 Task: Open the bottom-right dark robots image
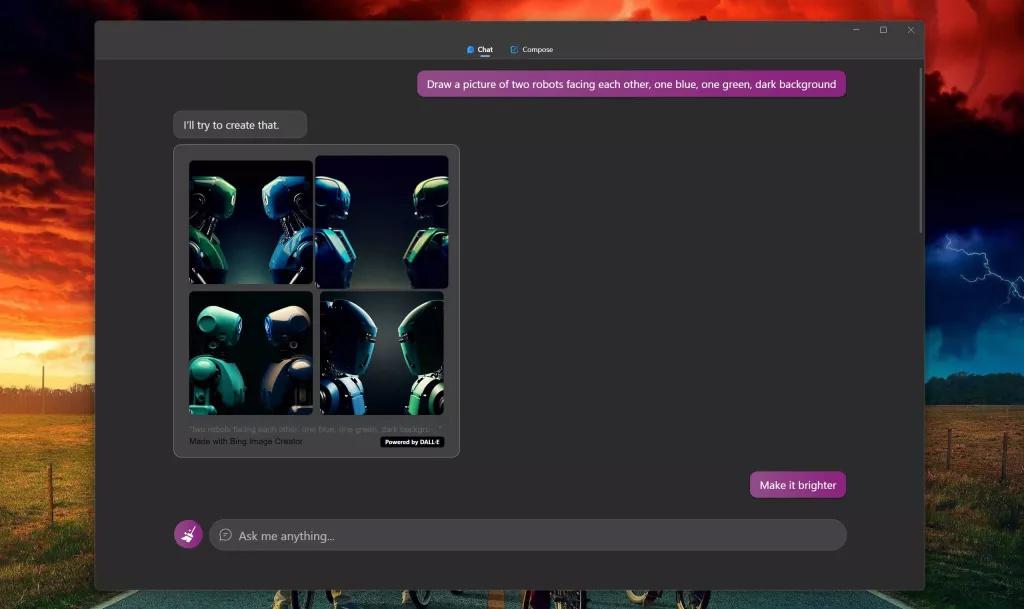[382, 353]
